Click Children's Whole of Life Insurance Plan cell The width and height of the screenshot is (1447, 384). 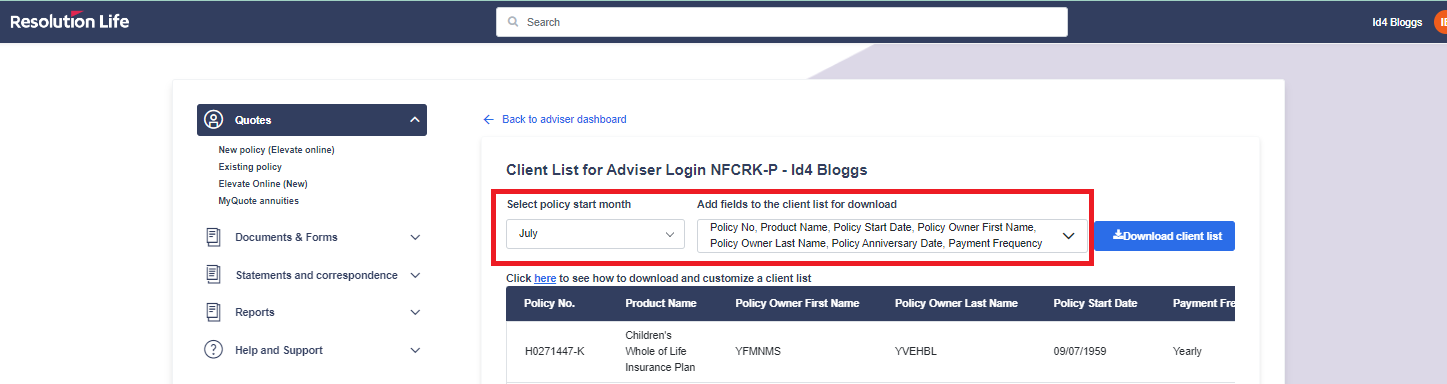[x=660, y=351]
